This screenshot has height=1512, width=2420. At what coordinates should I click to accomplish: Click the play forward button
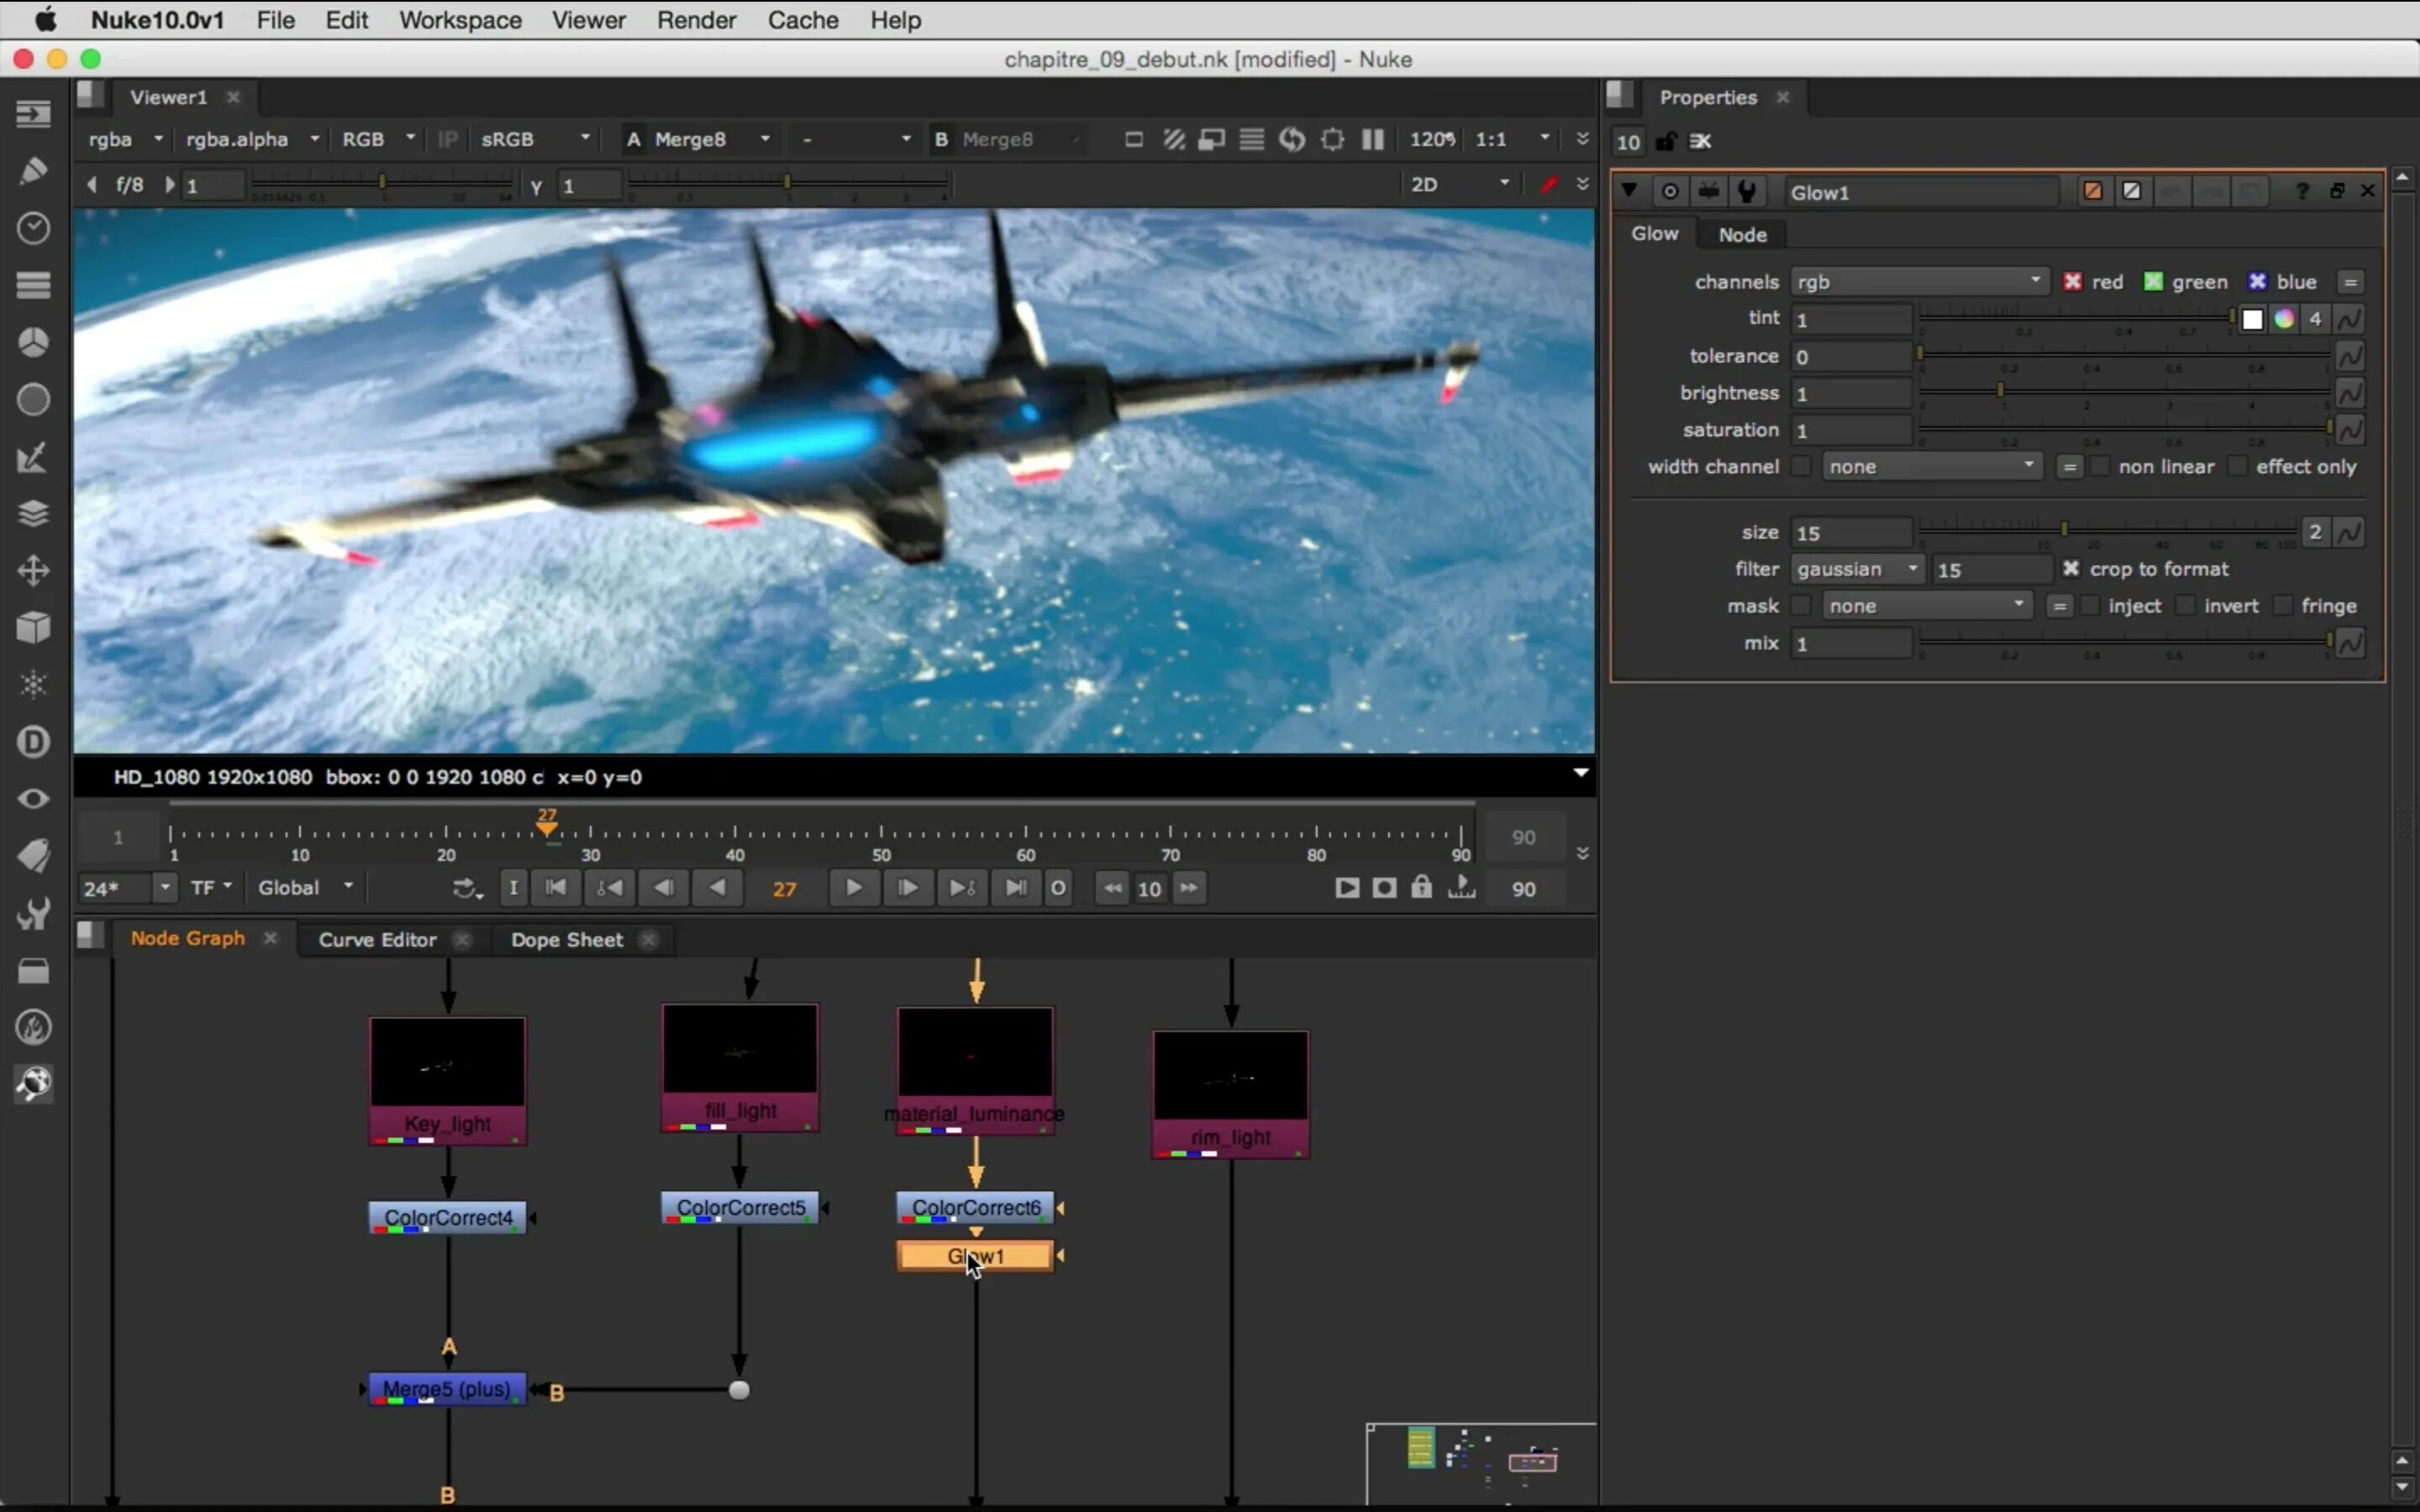(x=853, y=888)
